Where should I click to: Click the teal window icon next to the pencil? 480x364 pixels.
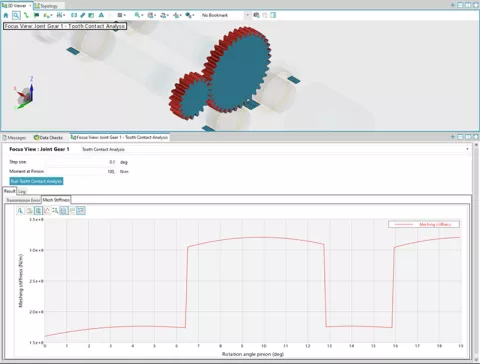click(91, 15)
